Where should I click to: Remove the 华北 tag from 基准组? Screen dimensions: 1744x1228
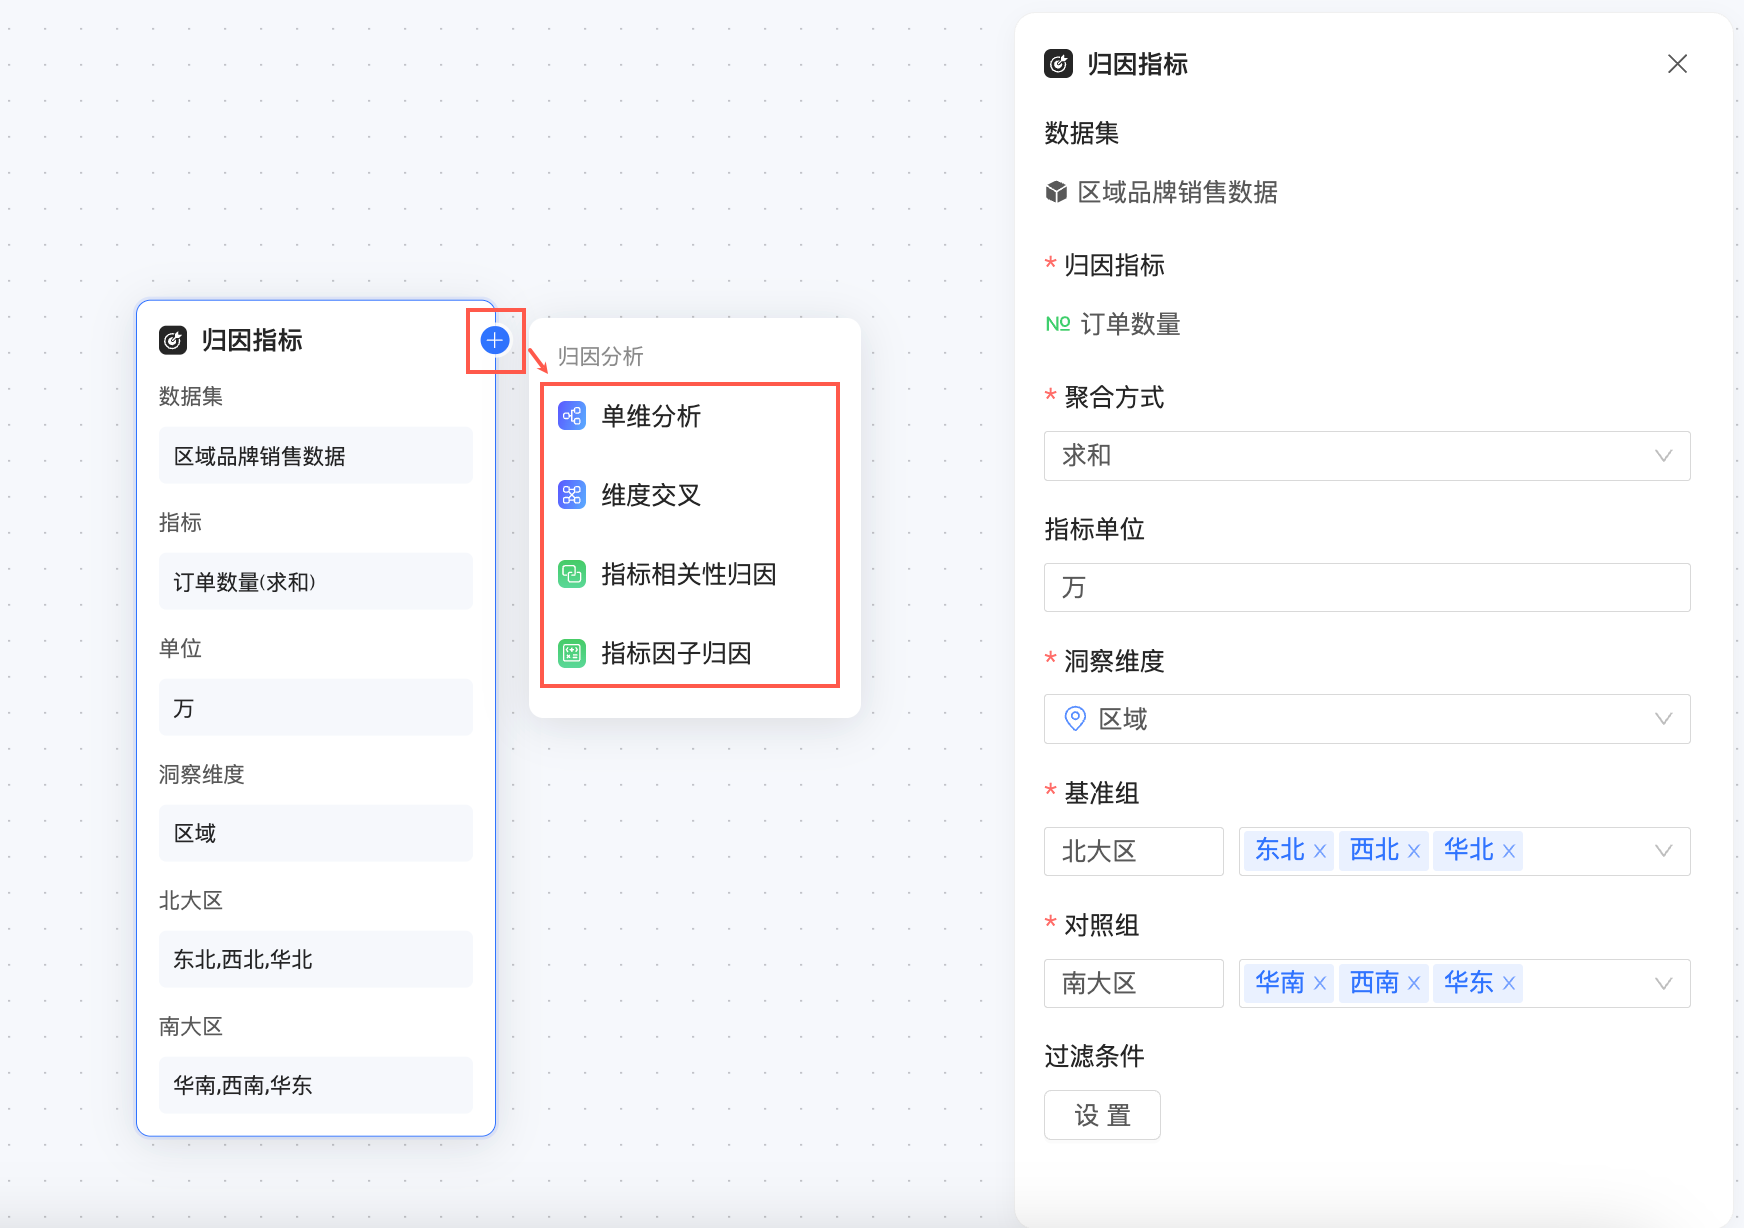pyautogui.click(x=1509, y=851)
